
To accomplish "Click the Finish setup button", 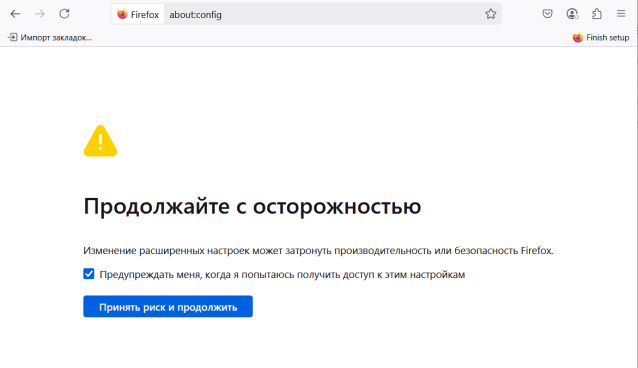I will [x=601, y=37].
